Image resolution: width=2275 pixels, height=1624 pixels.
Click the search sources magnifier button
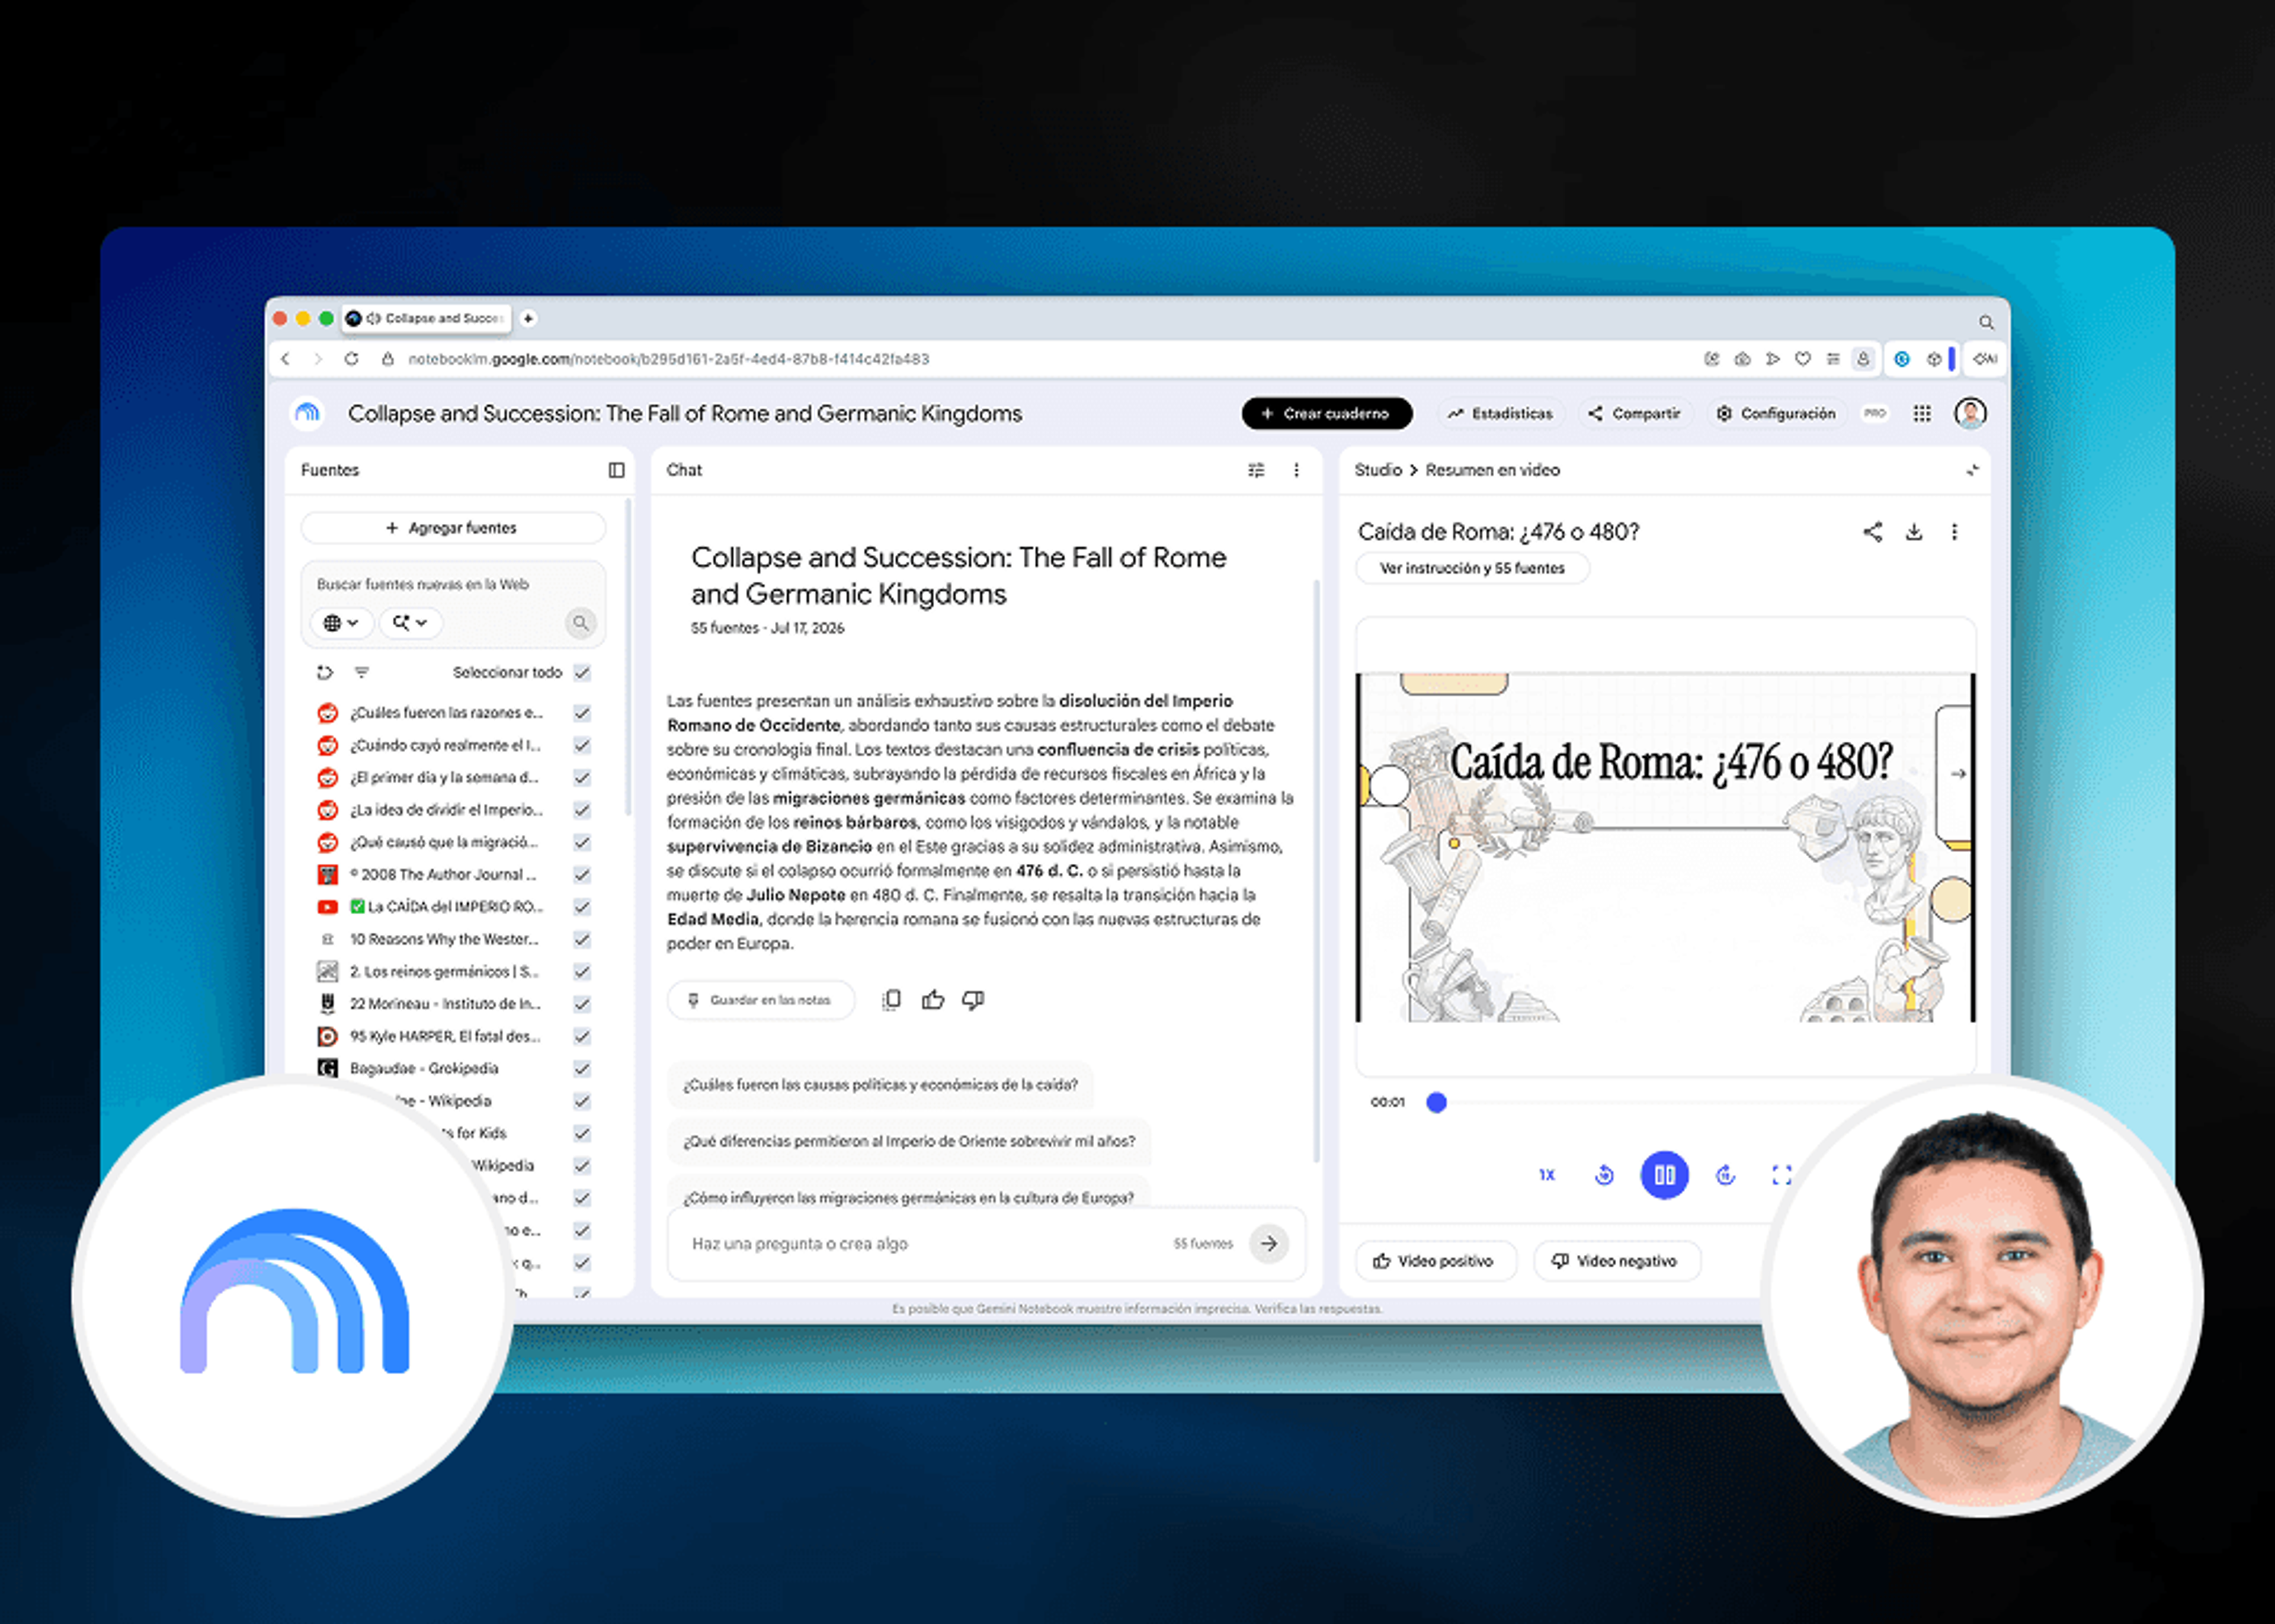pos(580,623)
